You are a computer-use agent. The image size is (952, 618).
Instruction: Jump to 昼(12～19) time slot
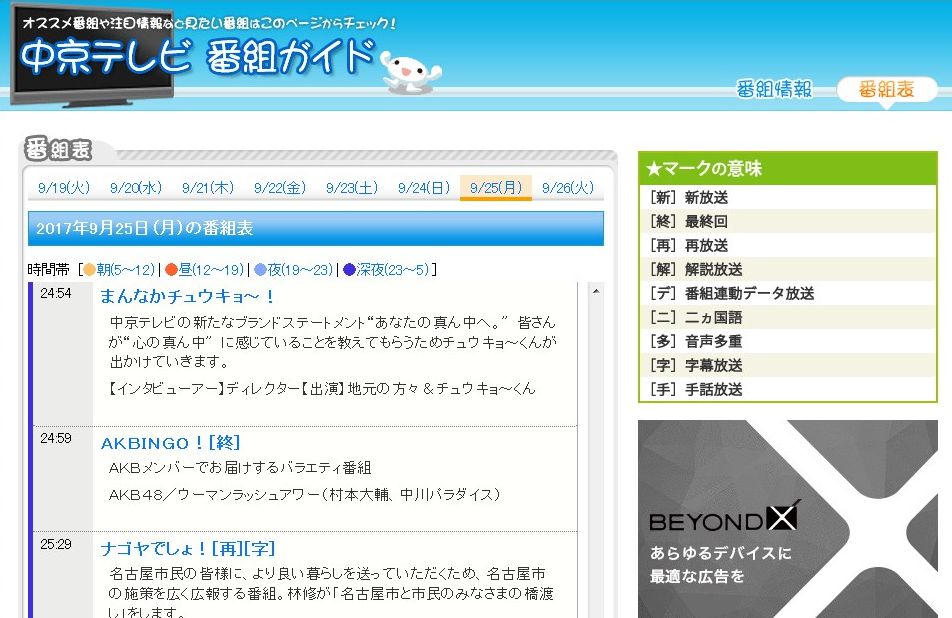tap(211, 270)
